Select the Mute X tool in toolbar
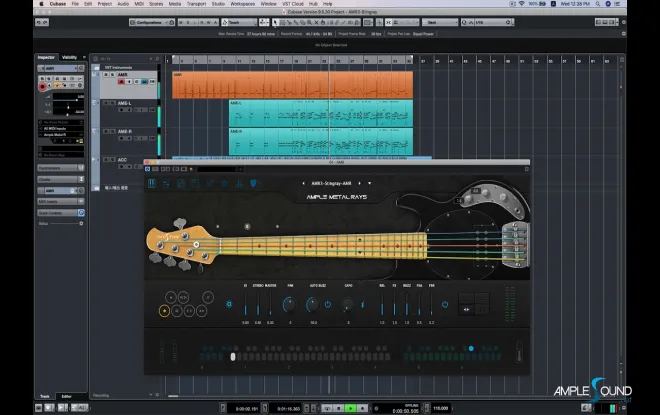Screen dimensions: 660x415 (x=317, y=22)
